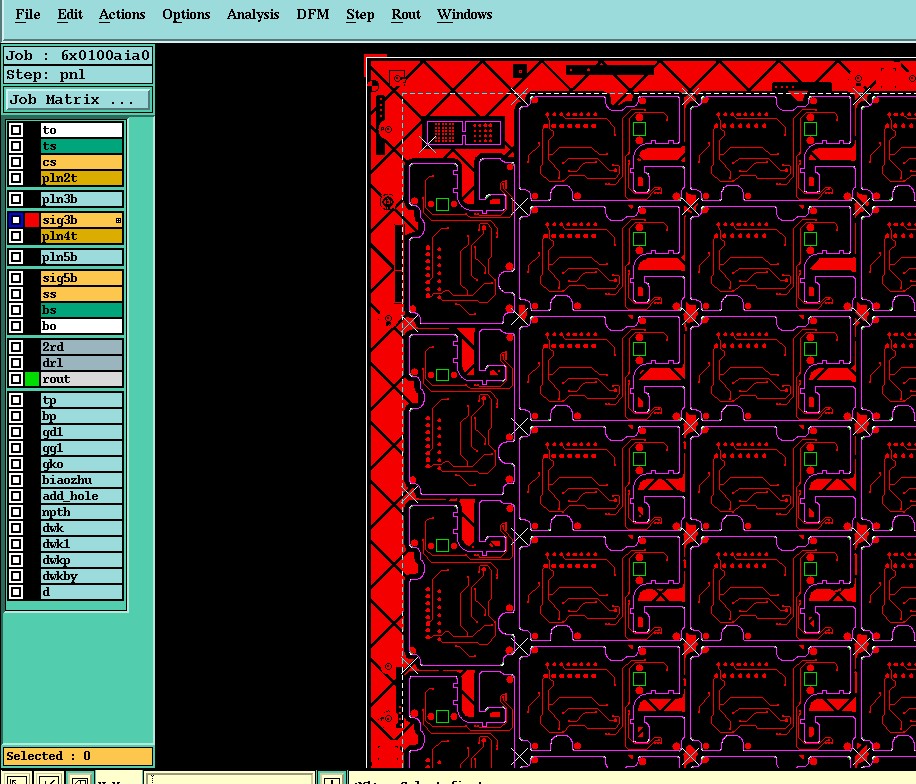Click the second icon in bottom toolbar
916x784 pixels.
48,779
